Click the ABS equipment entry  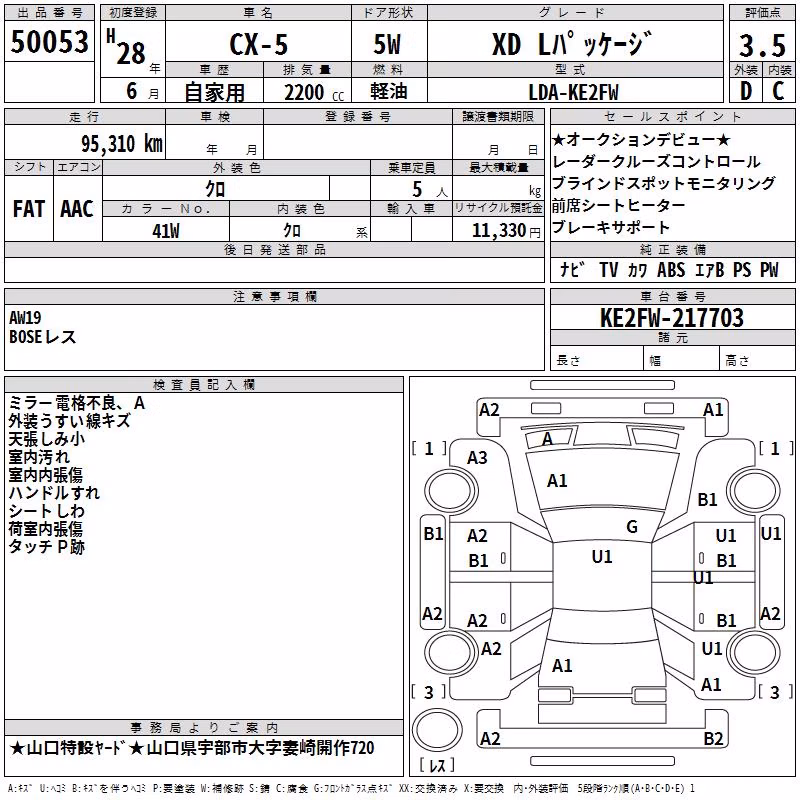click(x=671, y=269)
